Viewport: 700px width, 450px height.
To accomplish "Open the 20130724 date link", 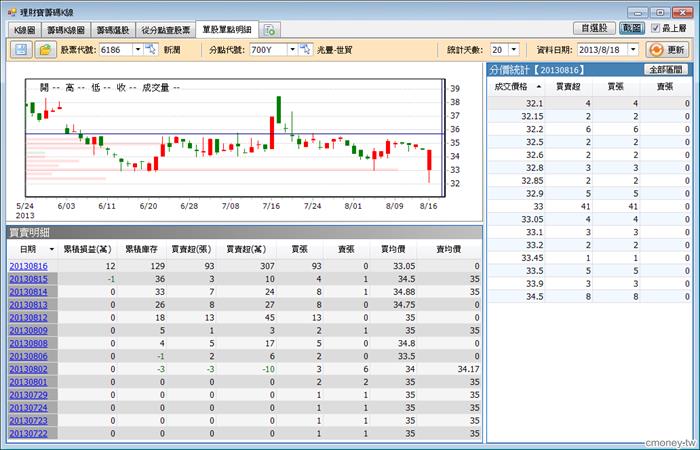I will [x=29, y=408].
